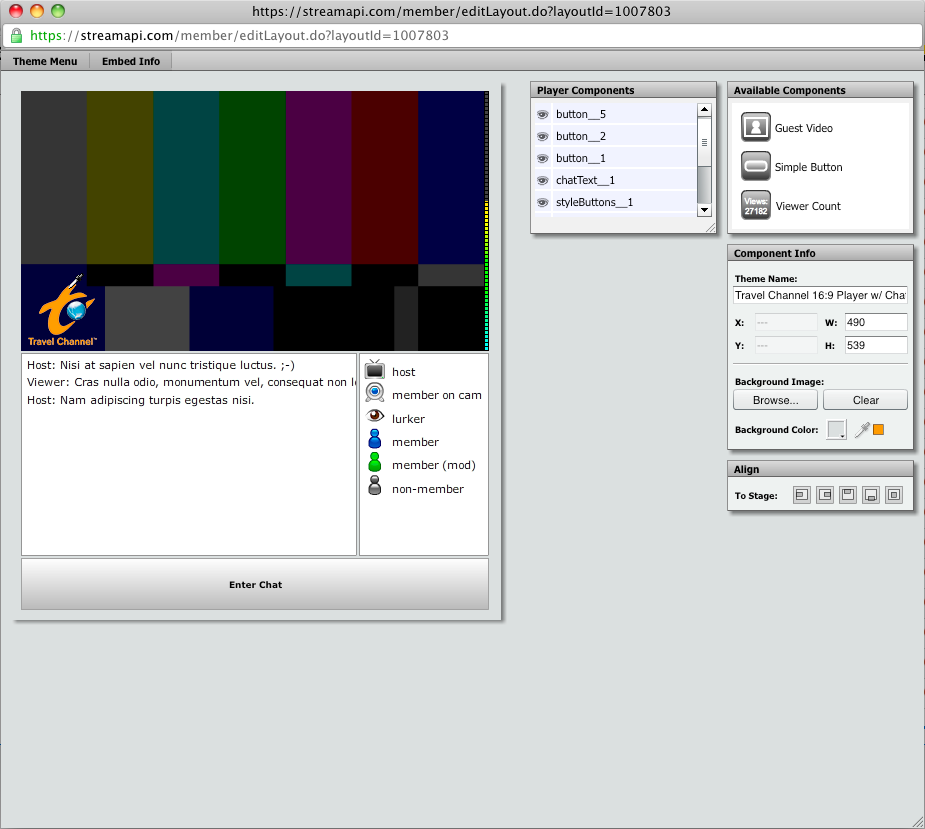Open the Embed Info menu

(x=130, y=61)
